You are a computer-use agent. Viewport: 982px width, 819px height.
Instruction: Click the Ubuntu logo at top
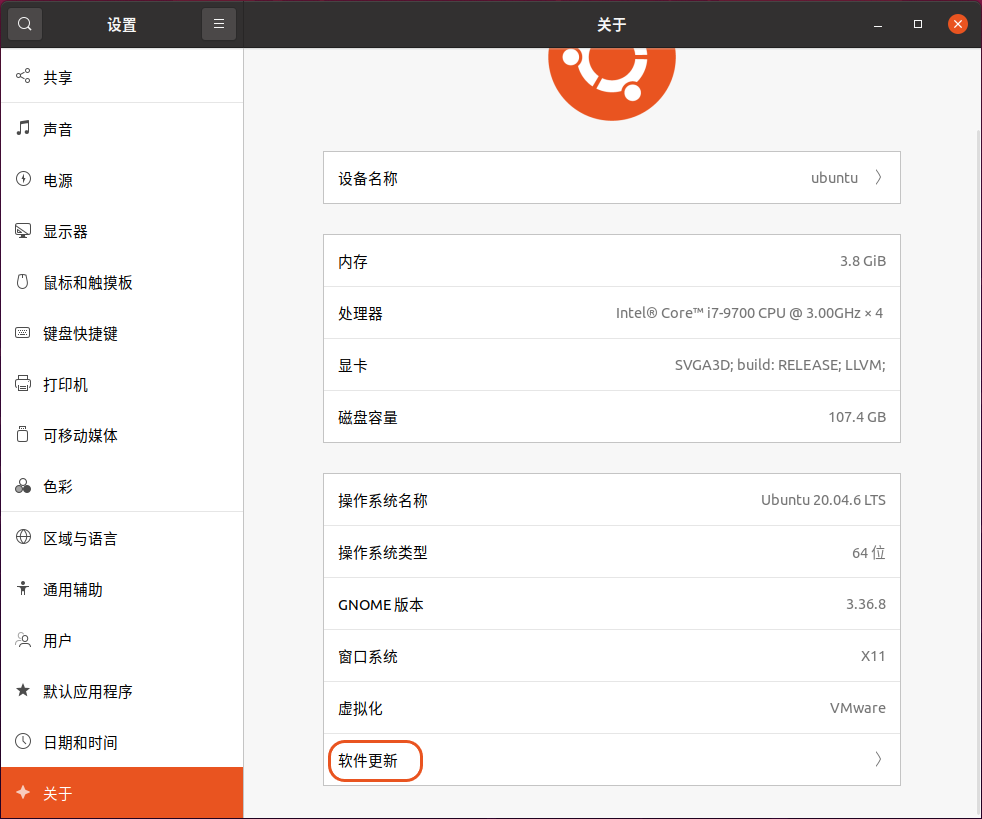[x=612, y=84]
